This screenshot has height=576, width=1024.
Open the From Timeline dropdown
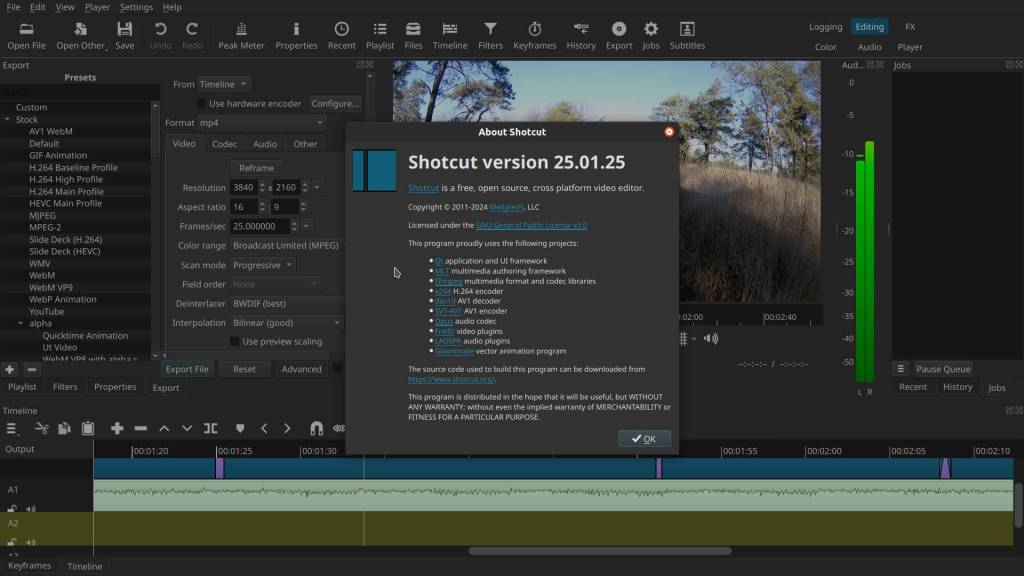[223, 84]
